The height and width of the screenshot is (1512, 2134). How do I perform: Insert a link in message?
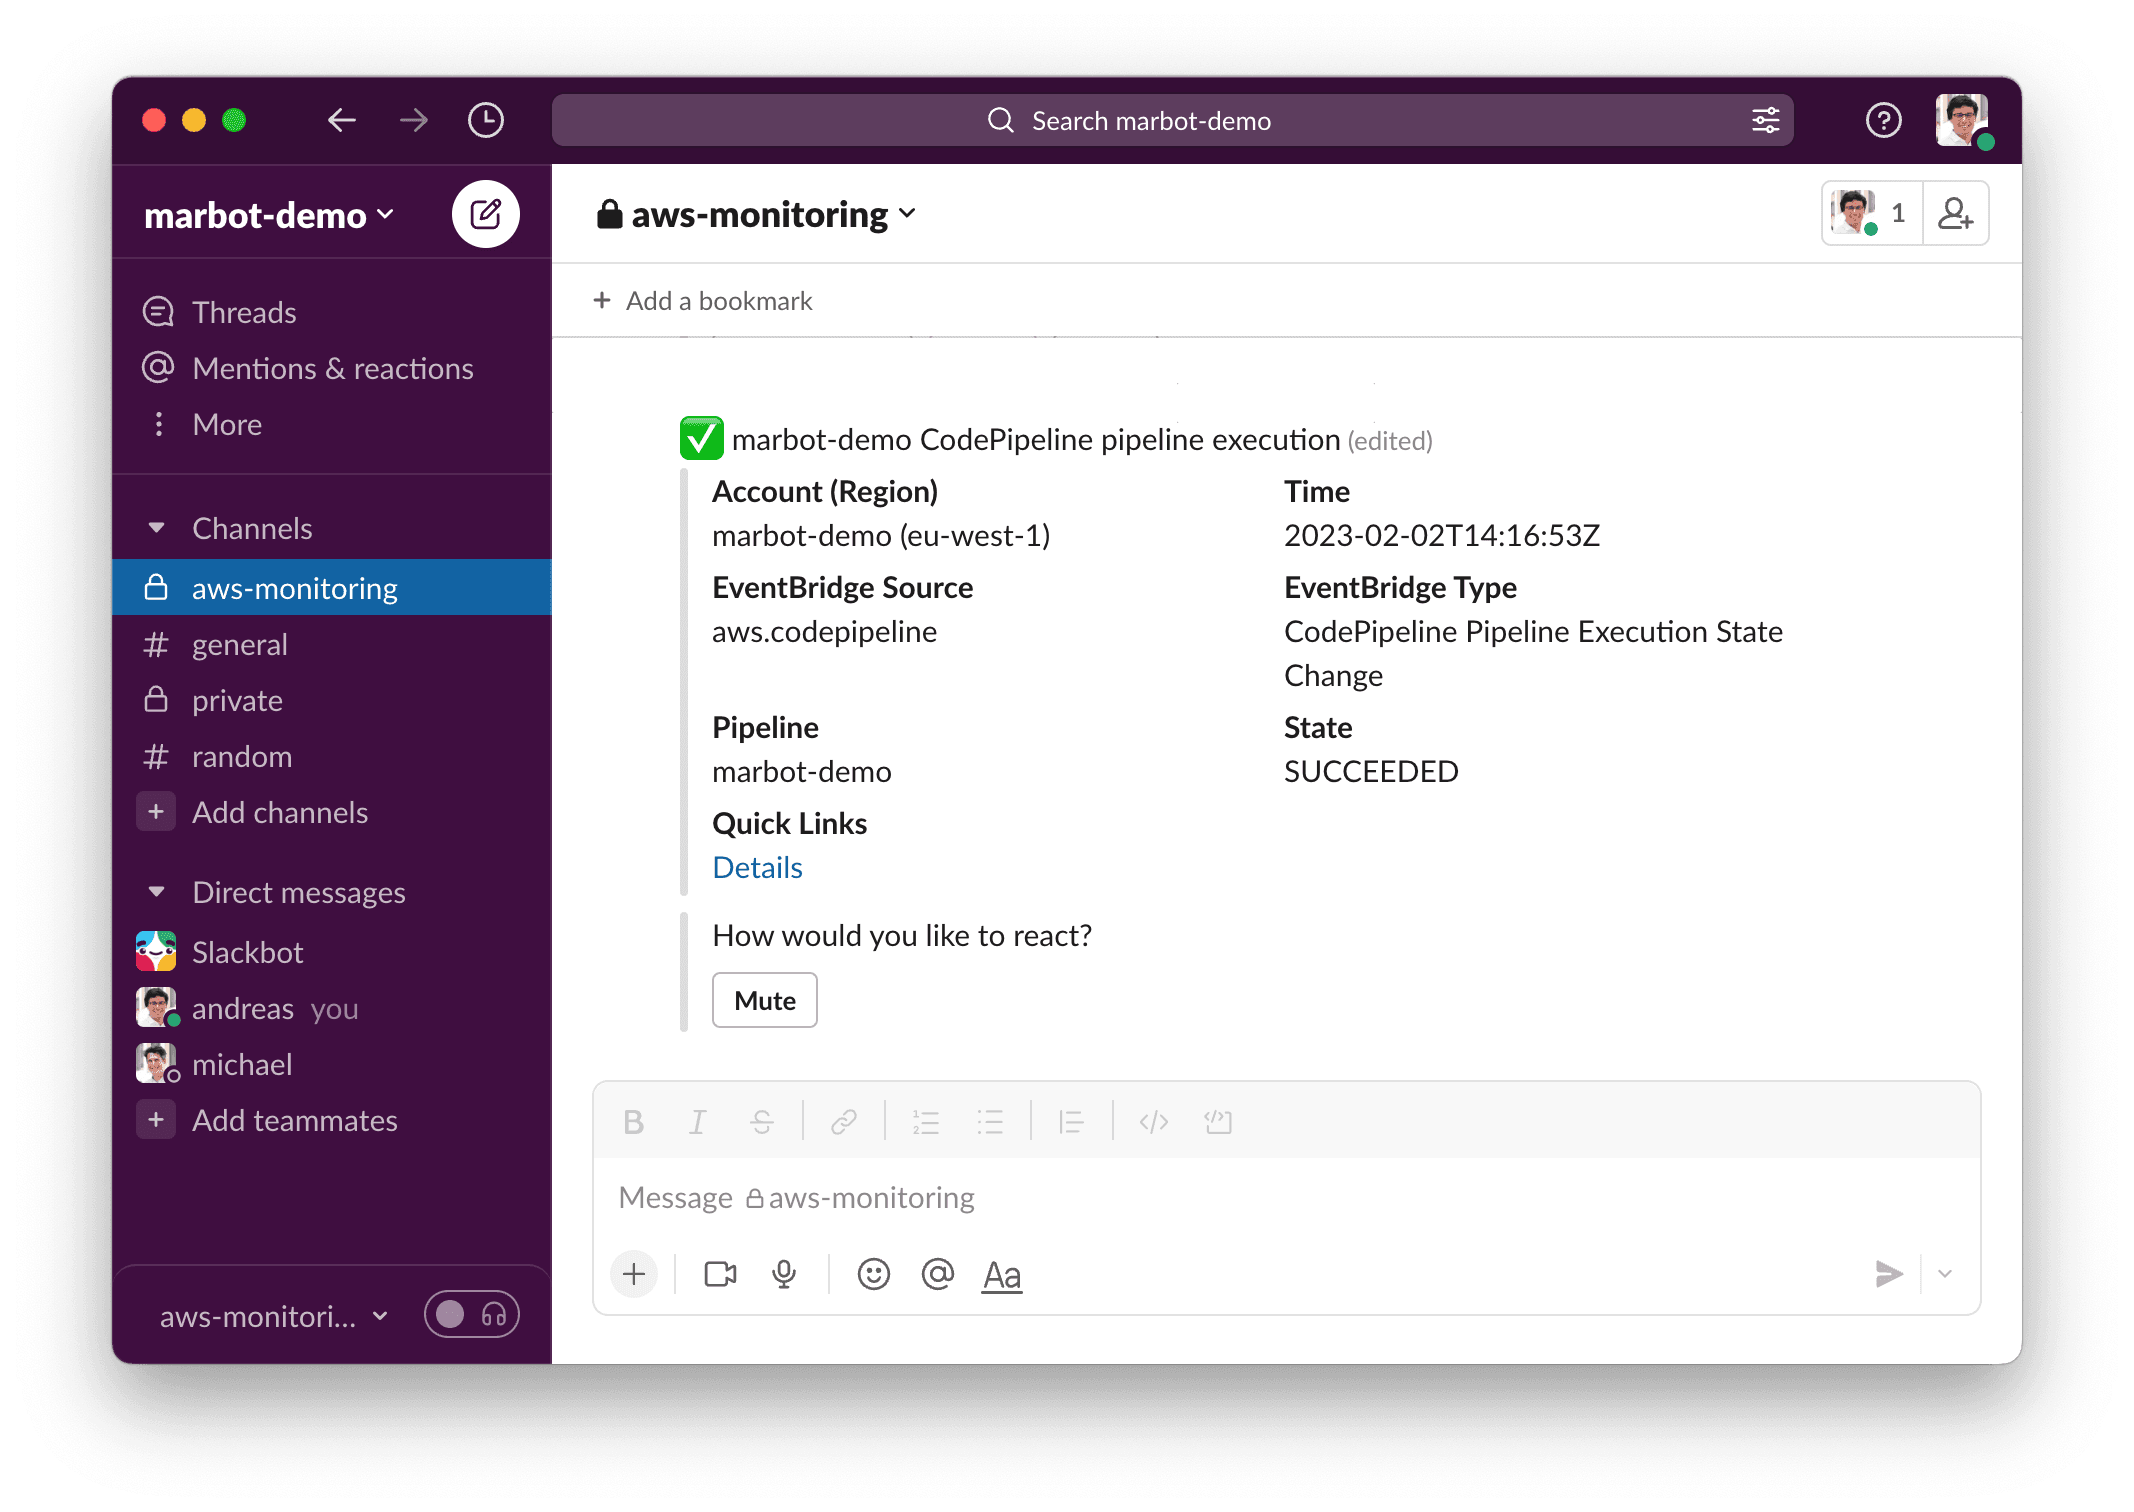843,1122
